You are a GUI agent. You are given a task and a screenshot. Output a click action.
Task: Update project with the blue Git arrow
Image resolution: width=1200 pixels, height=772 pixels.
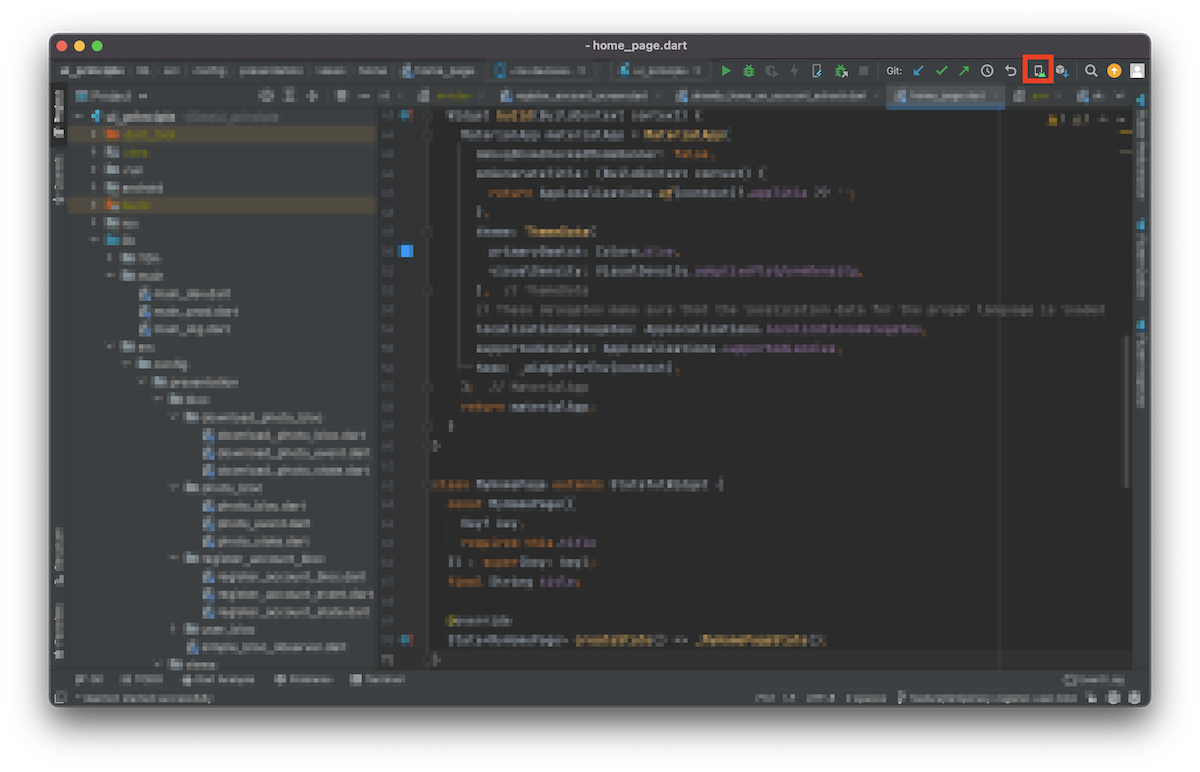(918, 71)
